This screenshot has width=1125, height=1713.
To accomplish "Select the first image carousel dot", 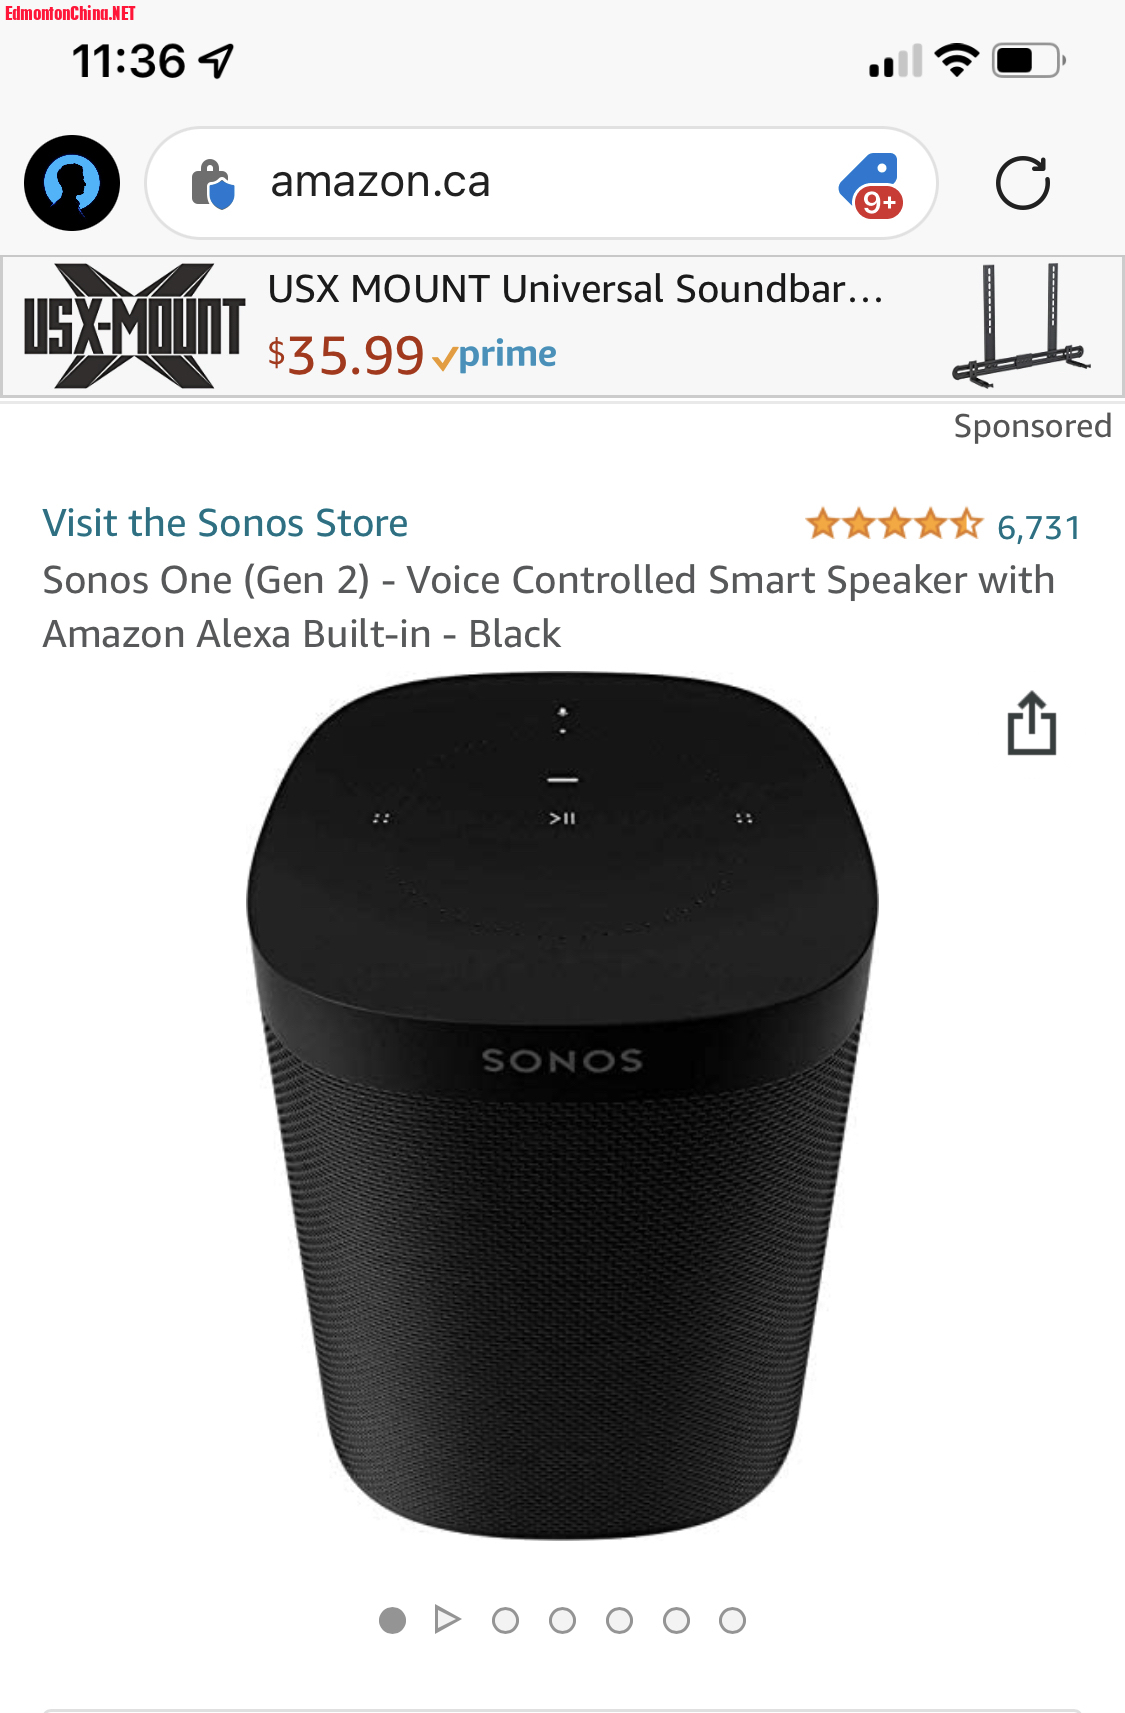I will pos(392,1620).
